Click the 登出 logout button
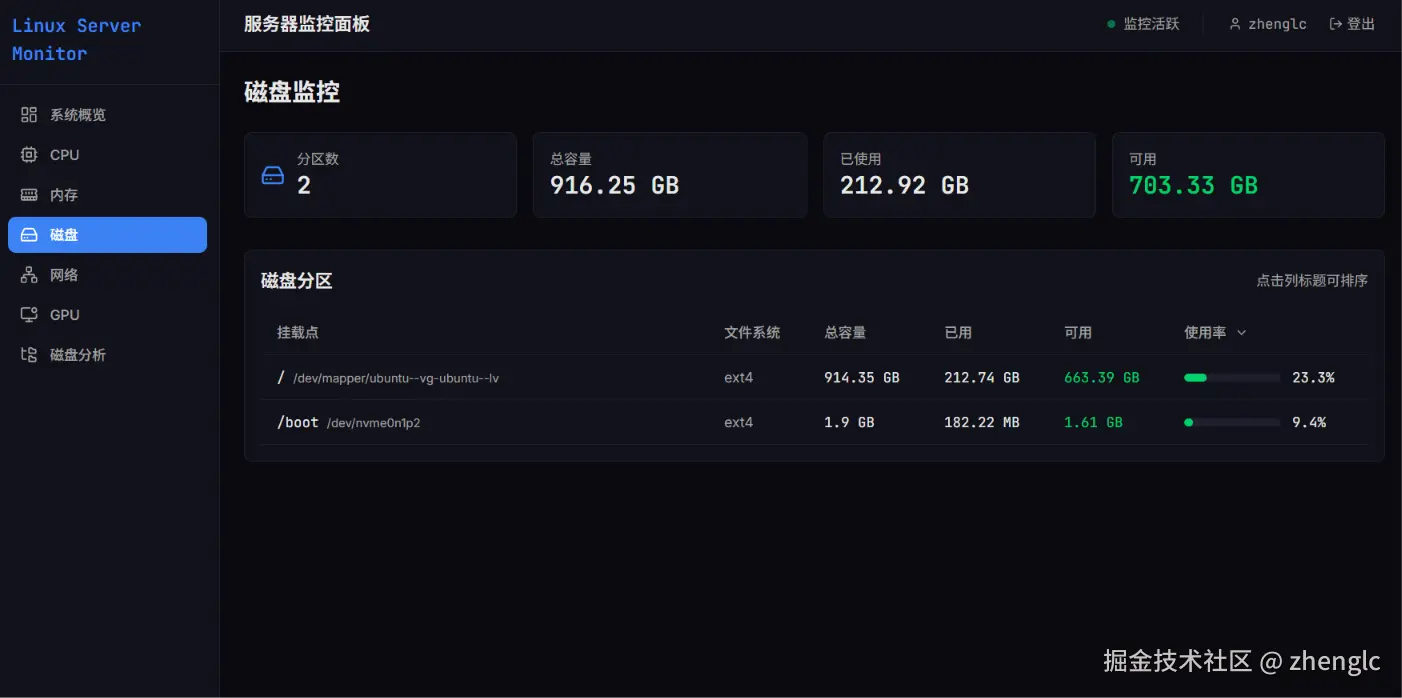 click(1352, 24)
